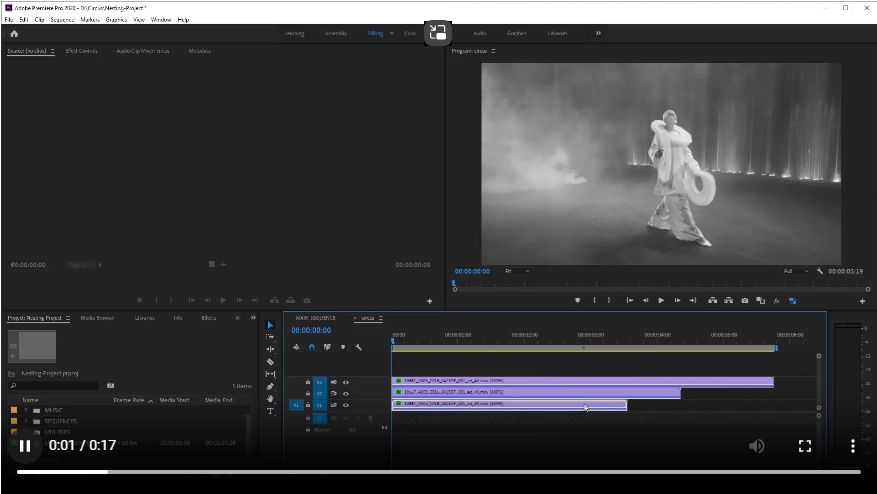The height and width of the screenshot is (494, 877).
Task: Select the Type tool
Action: tap(270, 411)
